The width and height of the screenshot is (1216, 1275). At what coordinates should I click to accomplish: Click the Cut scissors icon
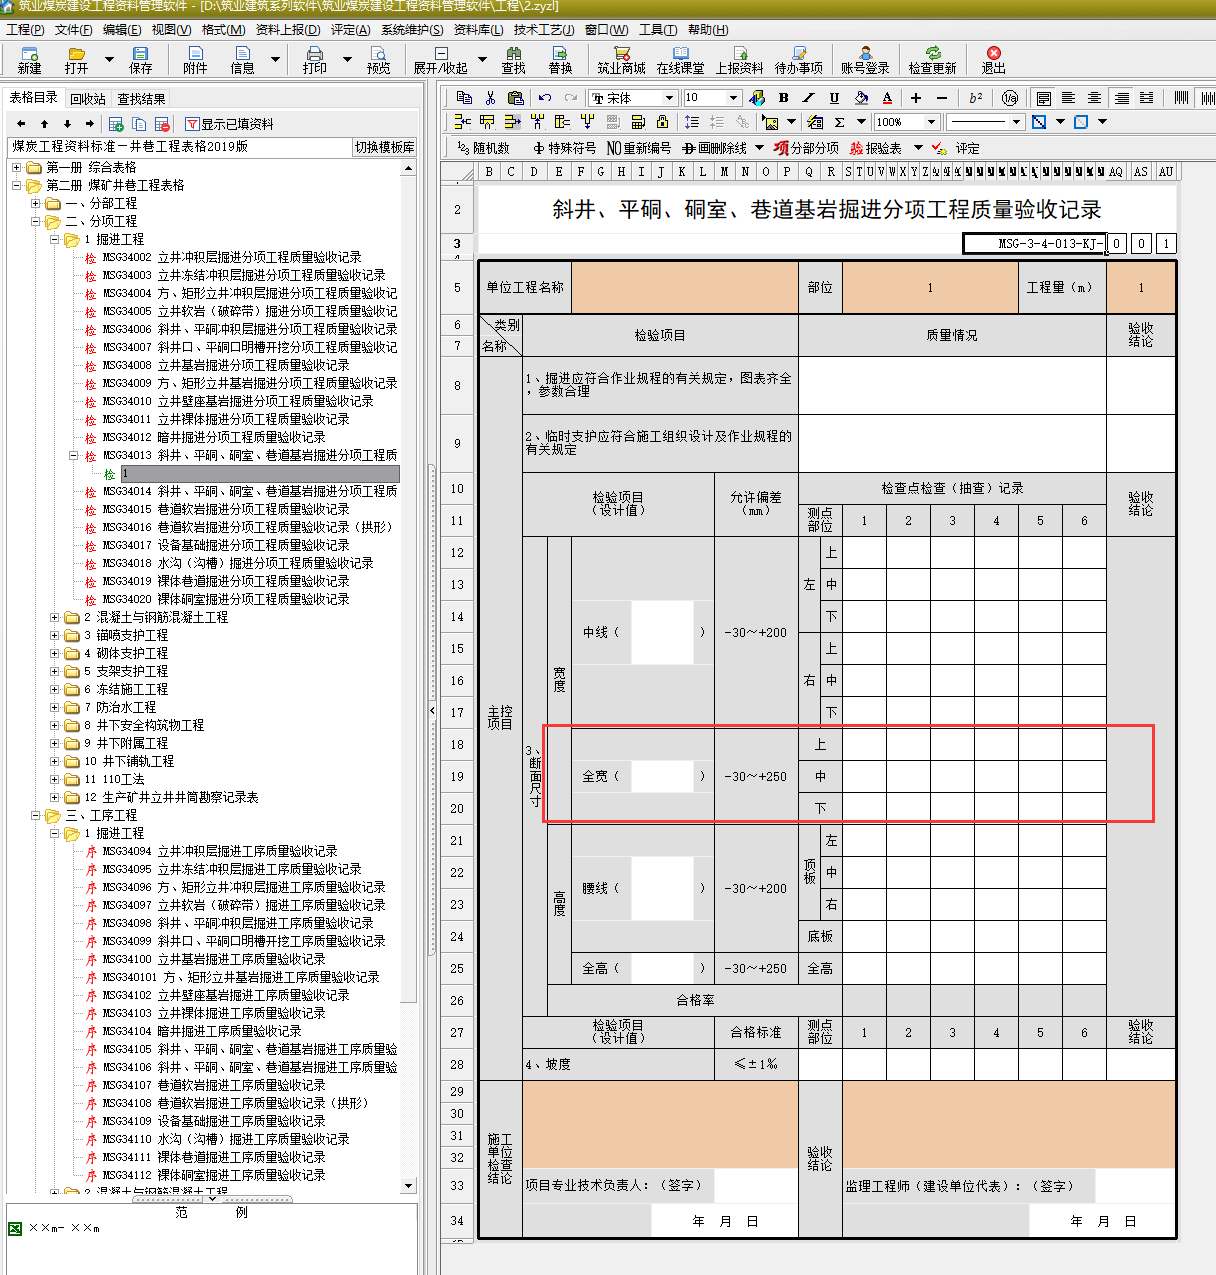[490, 97]
